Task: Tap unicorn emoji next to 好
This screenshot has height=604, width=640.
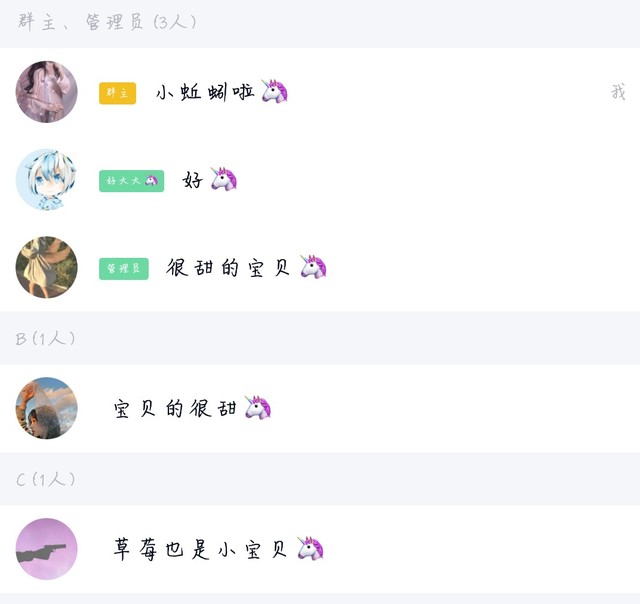Action: [x=224, y=179]
